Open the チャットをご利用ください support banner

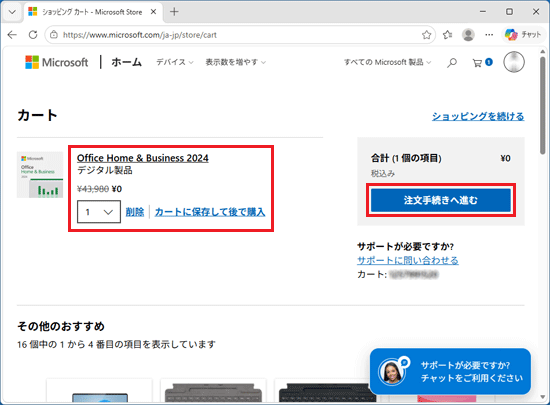(x=450, y=371)
